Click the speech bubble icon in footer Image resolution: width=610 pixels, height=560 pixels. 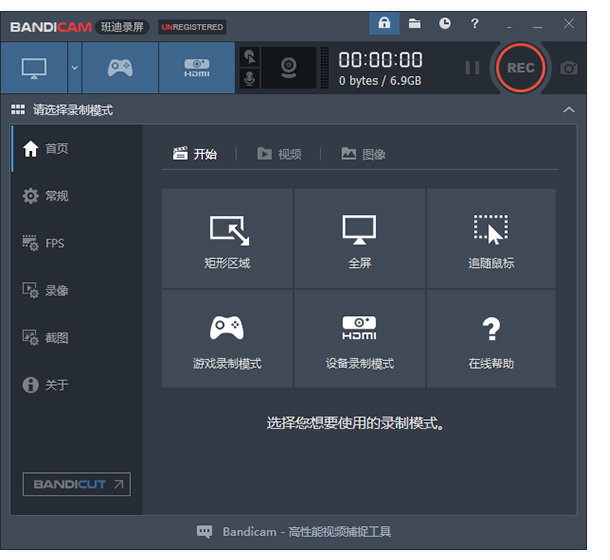click(x=204, y=532)
